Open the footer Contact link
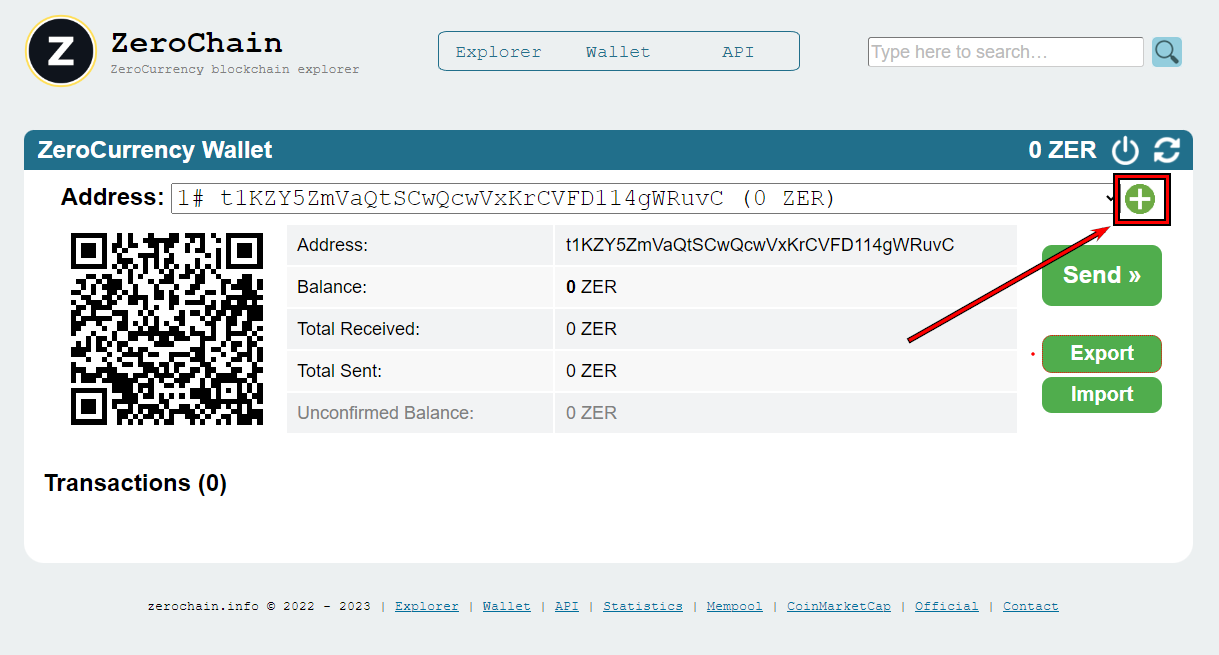Screen dimensions: 1219x655 (x=1031, y=606)
